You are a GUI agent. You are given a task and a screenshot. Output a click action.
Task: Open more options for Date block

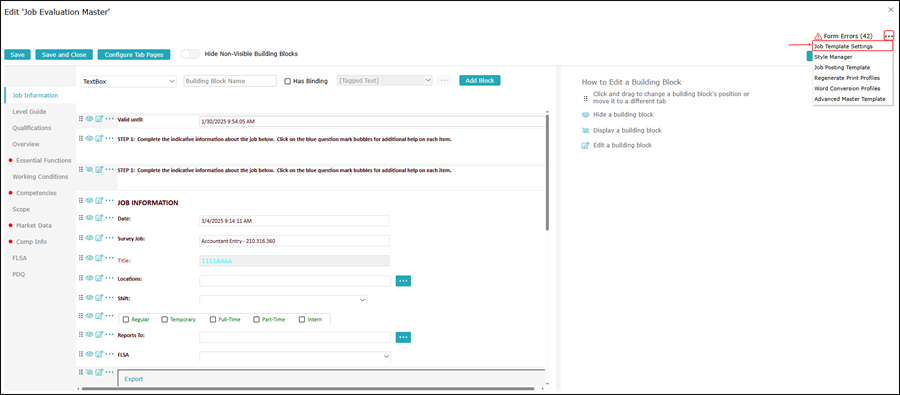point(109,218)
